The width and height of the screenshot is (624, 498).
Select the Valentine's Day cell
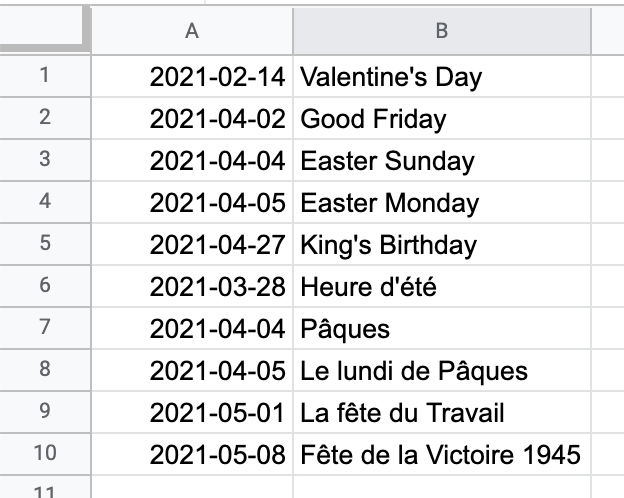pos(442,76)
